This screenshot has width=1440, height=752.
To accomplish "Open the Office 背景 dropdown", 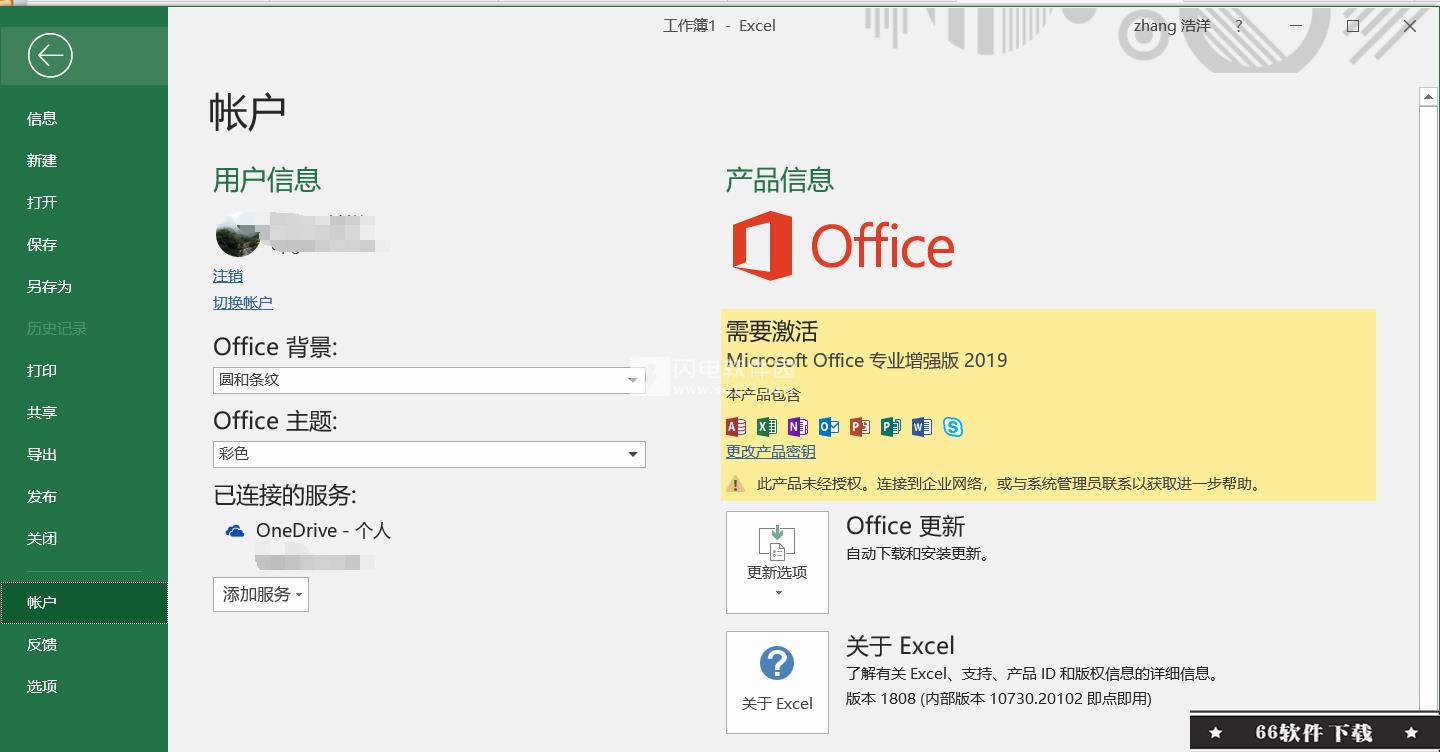I will (429, 380).
